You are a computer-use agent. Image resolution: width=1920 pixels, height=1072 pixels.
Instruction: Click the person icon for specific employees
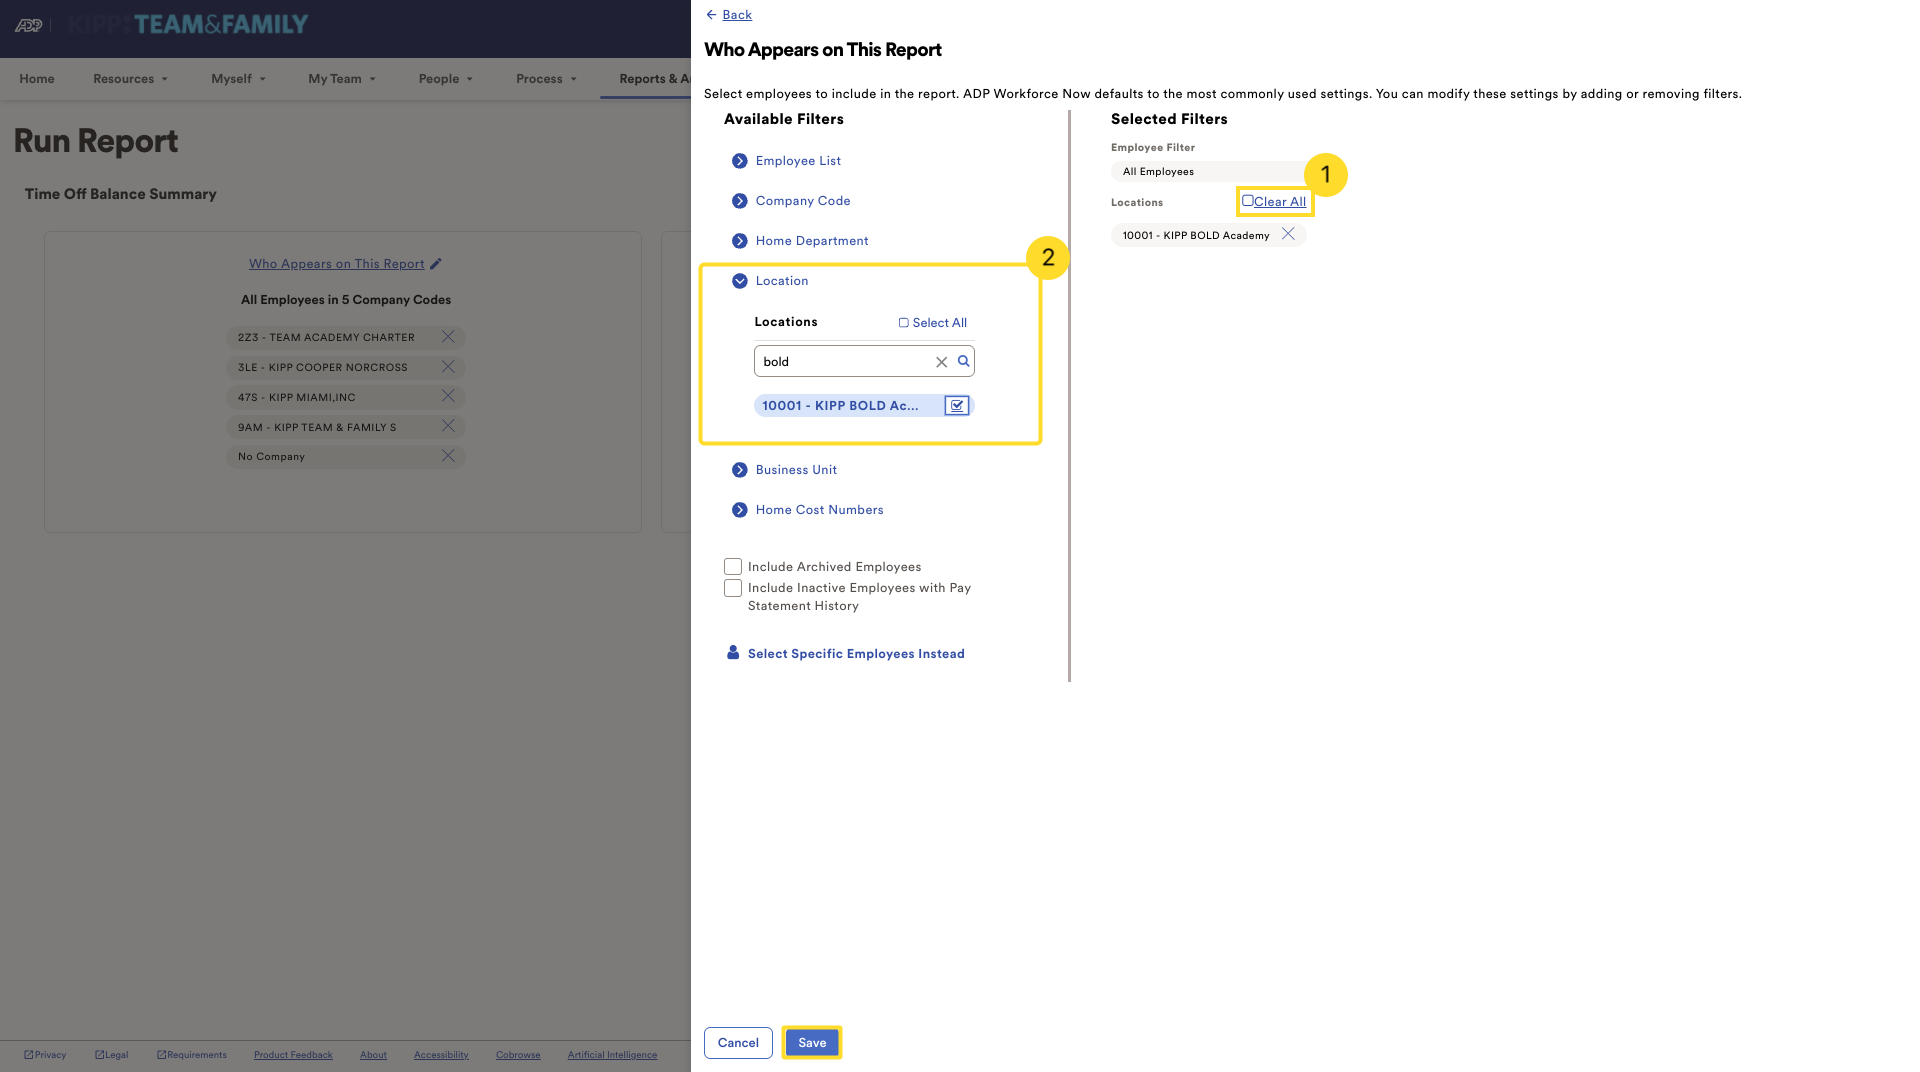click(x=733, y=653)
